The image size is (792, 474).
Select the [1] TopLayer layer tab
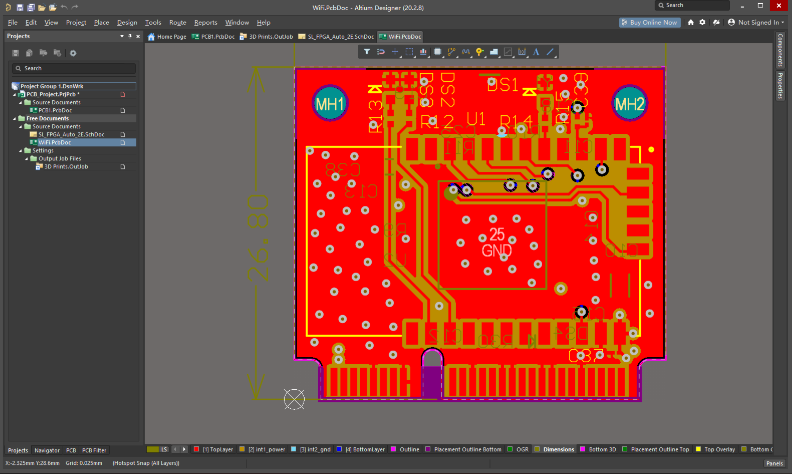point(214,449)
